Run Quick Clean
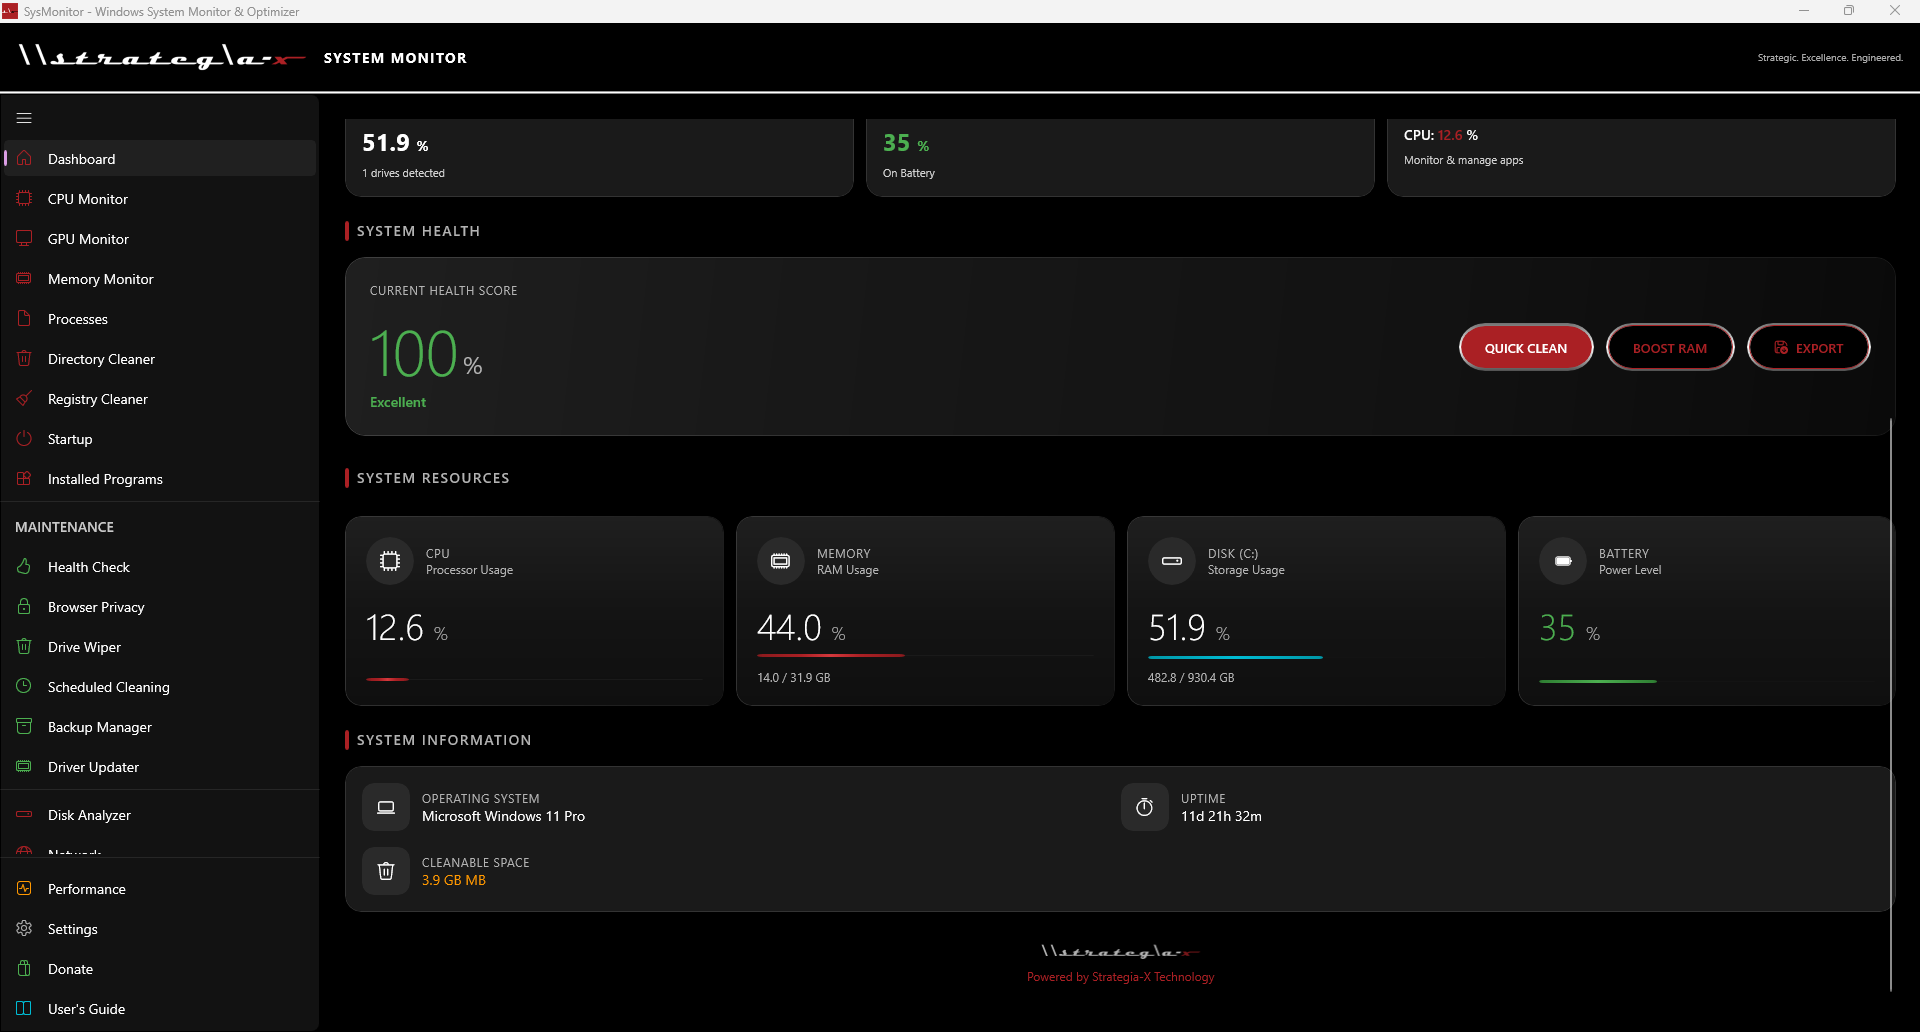 coord(1525,347)
